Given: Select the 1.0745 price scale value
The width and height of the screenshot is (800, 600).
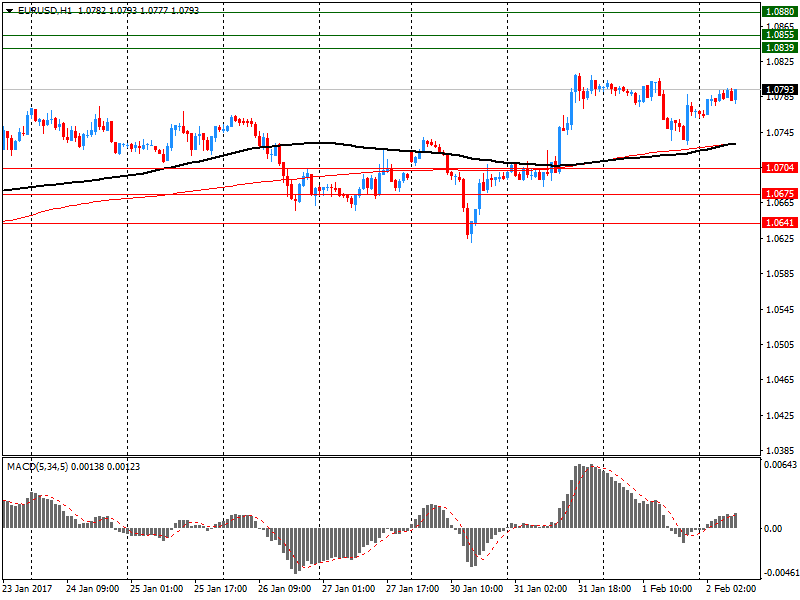Looking at the screenshot, I should click(x=780, y=133).
